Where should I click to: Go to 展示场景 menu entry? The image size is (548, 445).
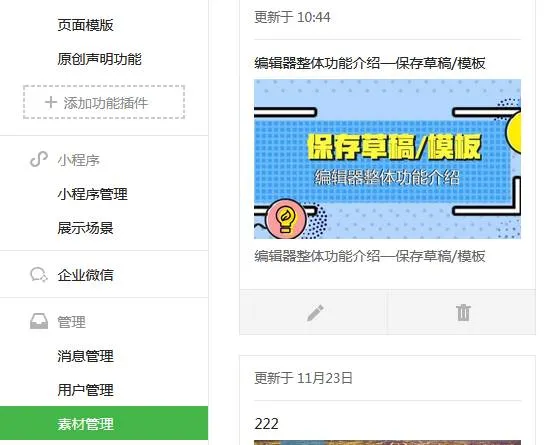86,228
